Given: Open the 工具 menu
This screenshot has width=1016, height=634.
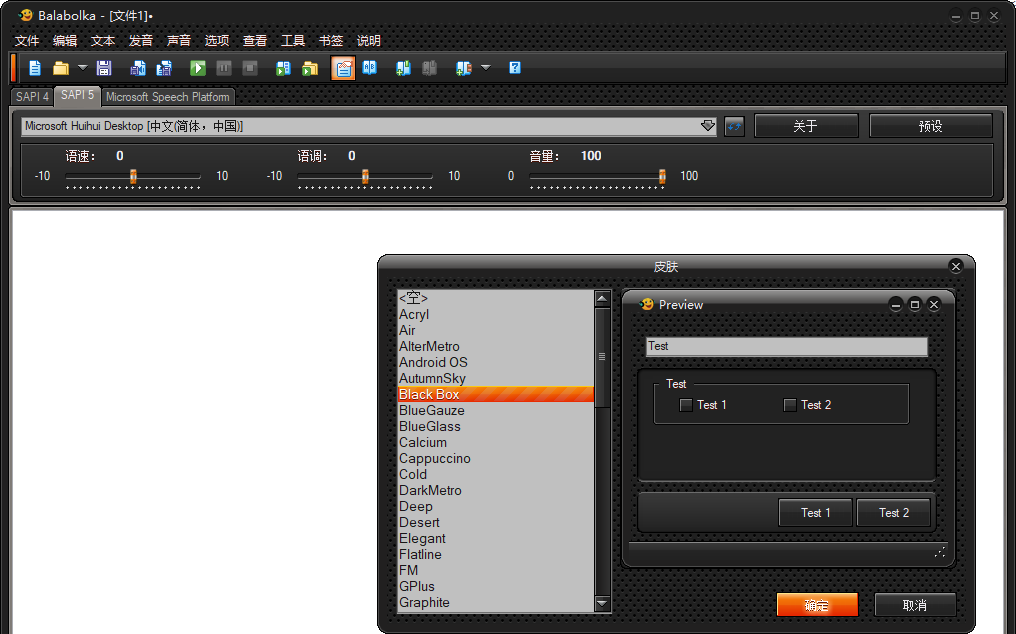Looking at the screenshot, I should point(293,40).
